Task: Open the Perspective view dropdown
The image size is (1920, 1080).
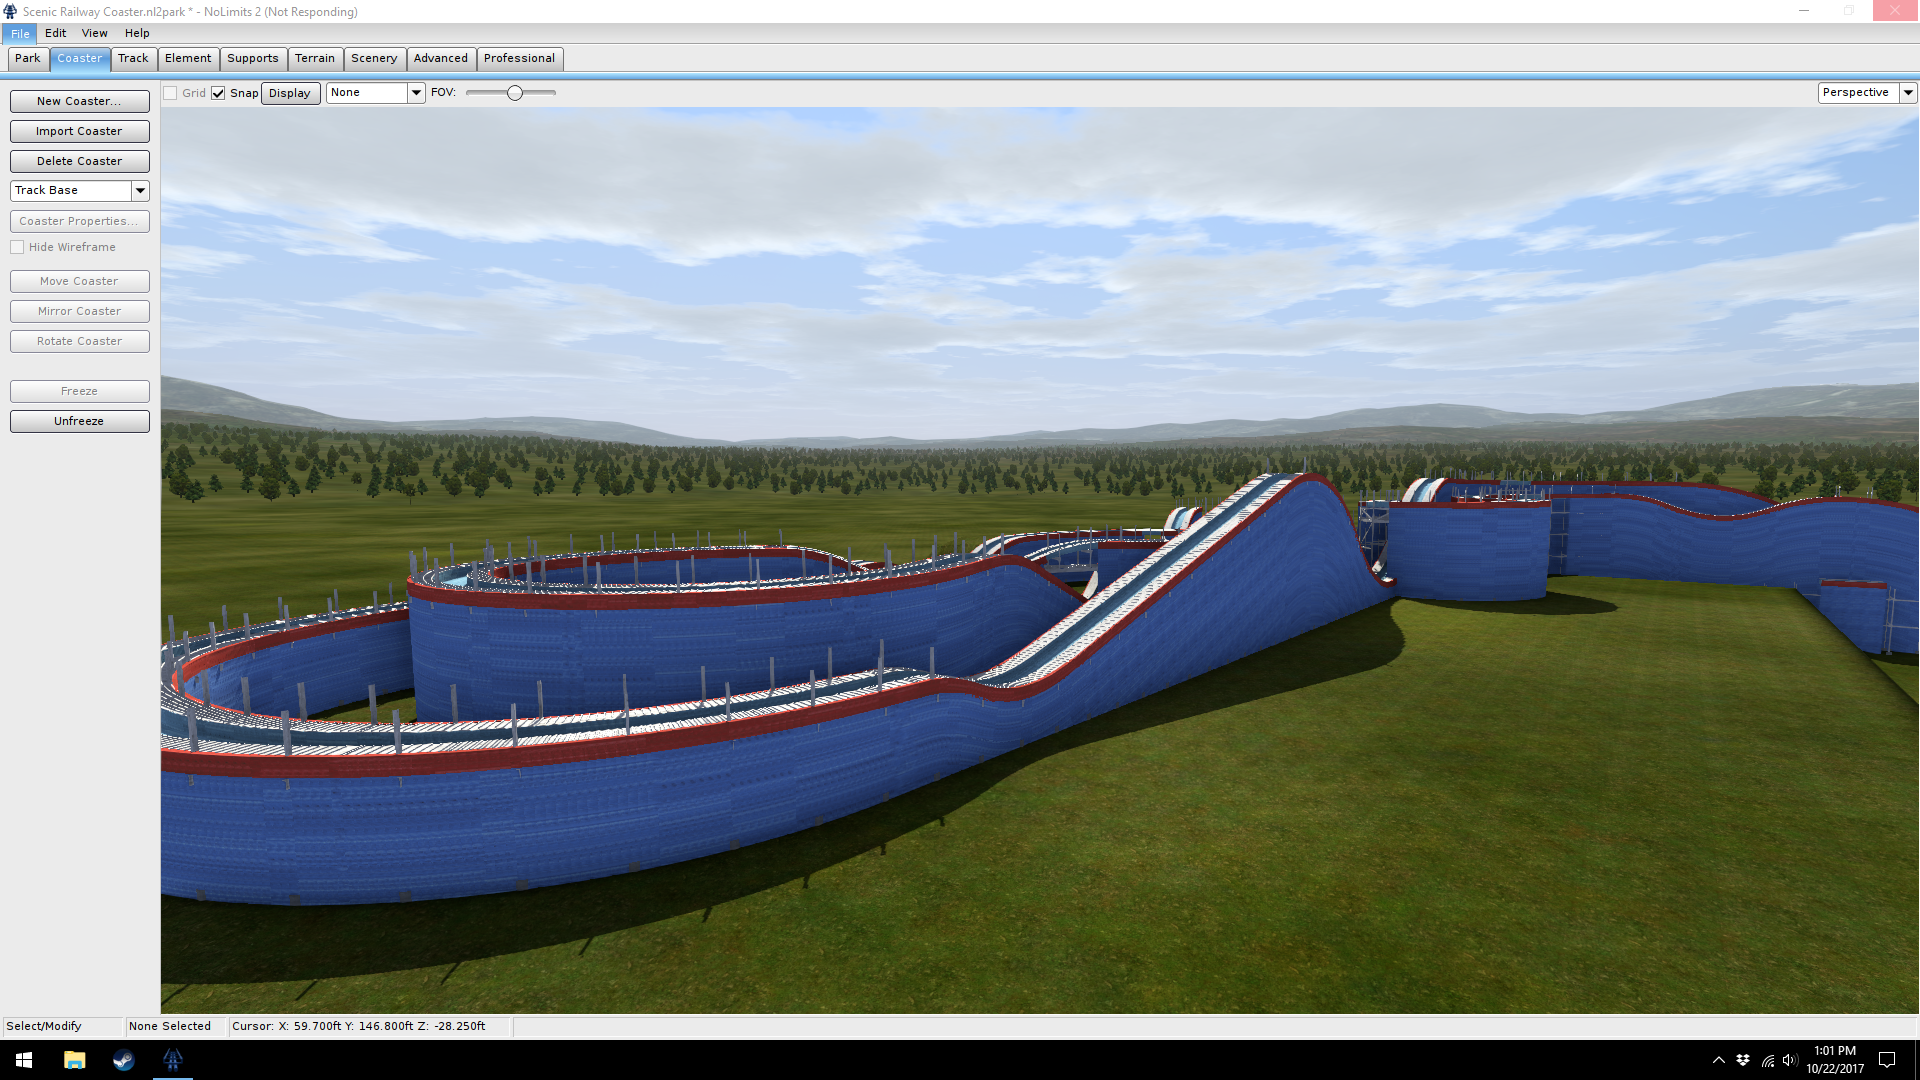Action: pyautogui.click(x=1907, y=92)
